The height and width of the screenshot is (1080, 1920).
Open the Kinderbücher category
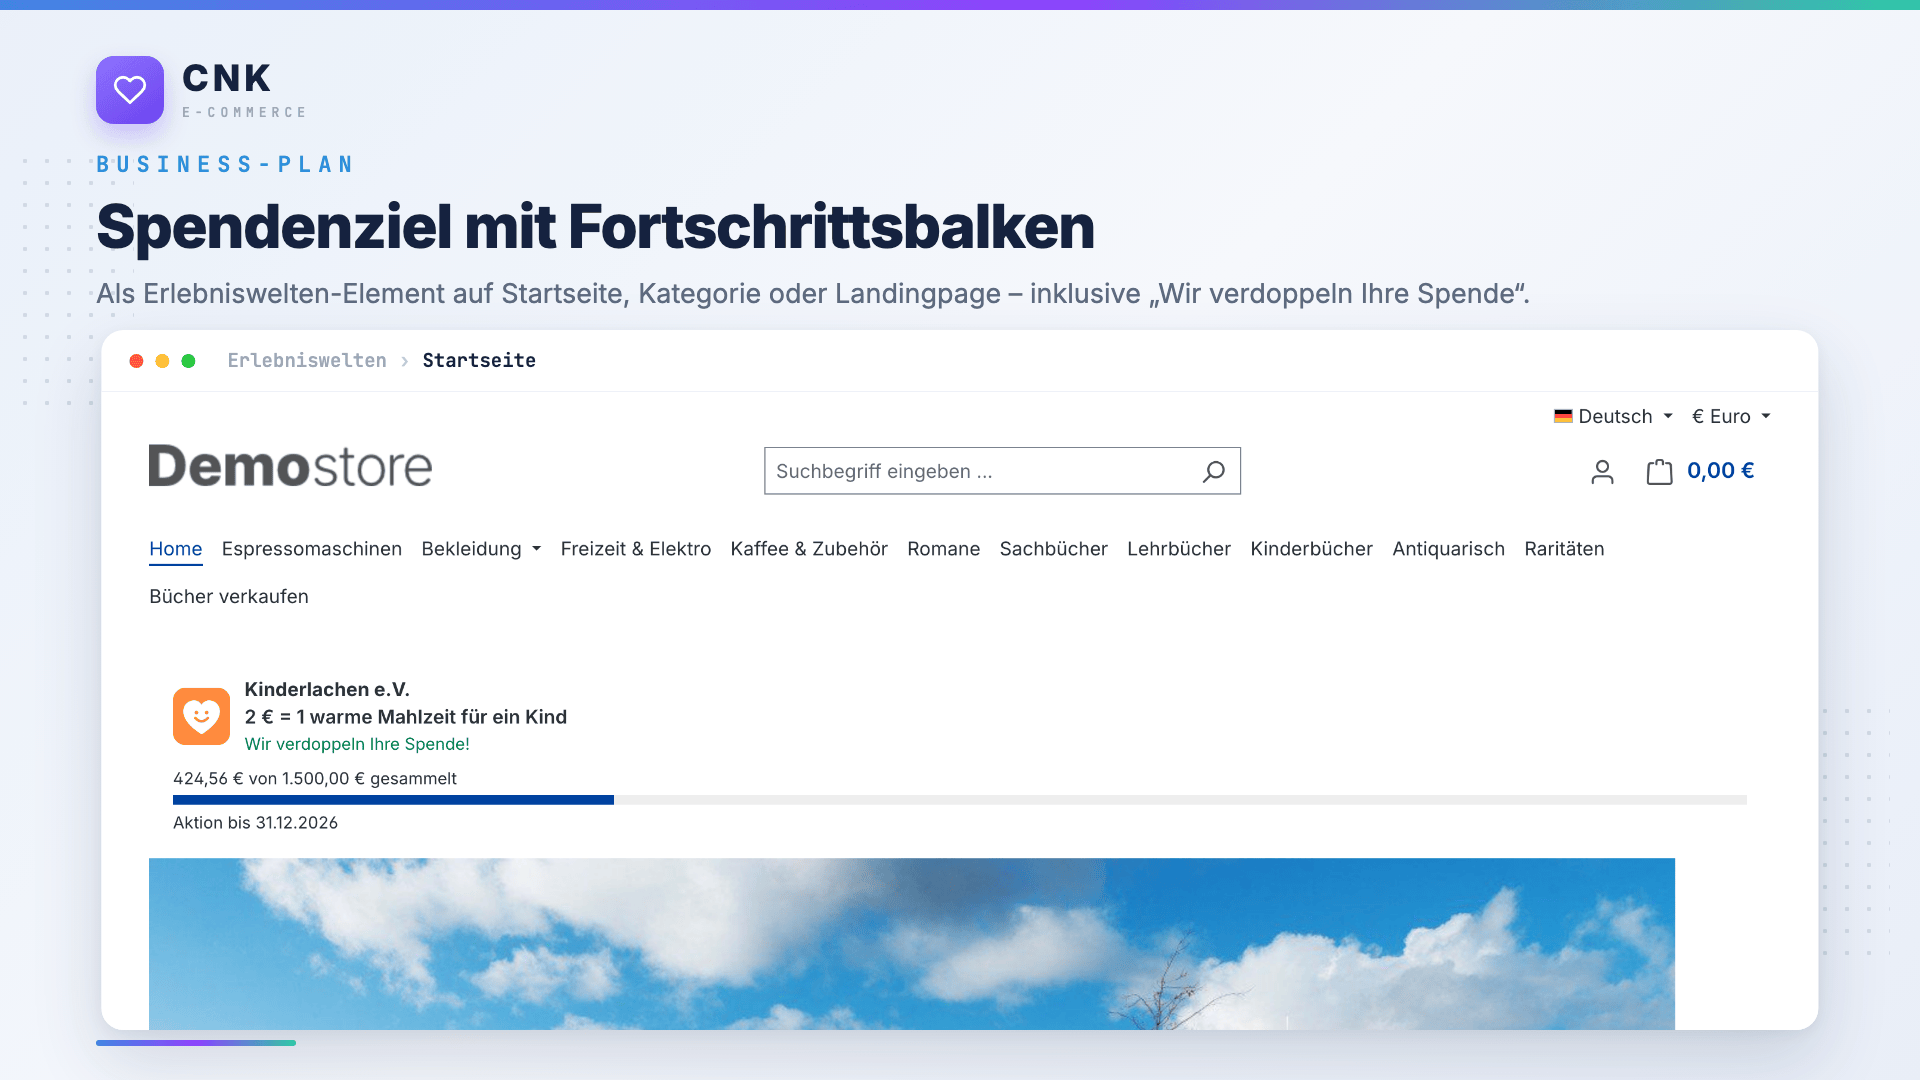click(x=1312, y=549)
